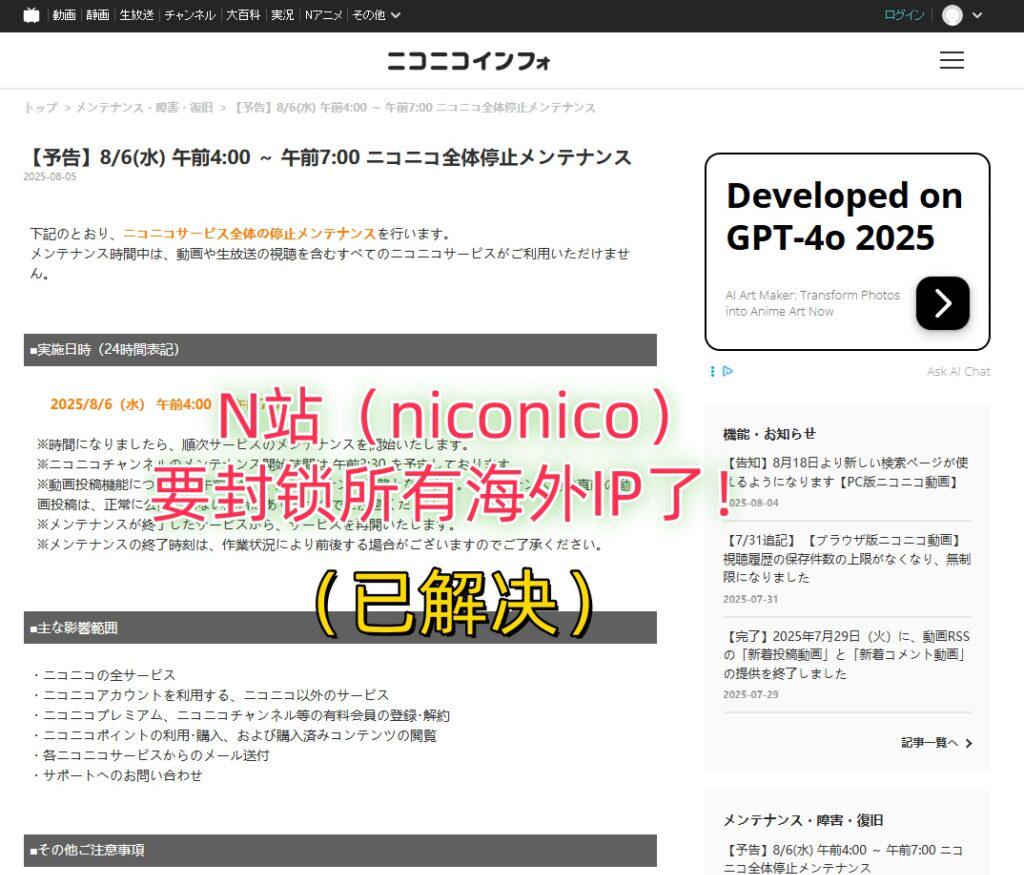
Task: Click the 実施日時 section header
Action: 340,349
